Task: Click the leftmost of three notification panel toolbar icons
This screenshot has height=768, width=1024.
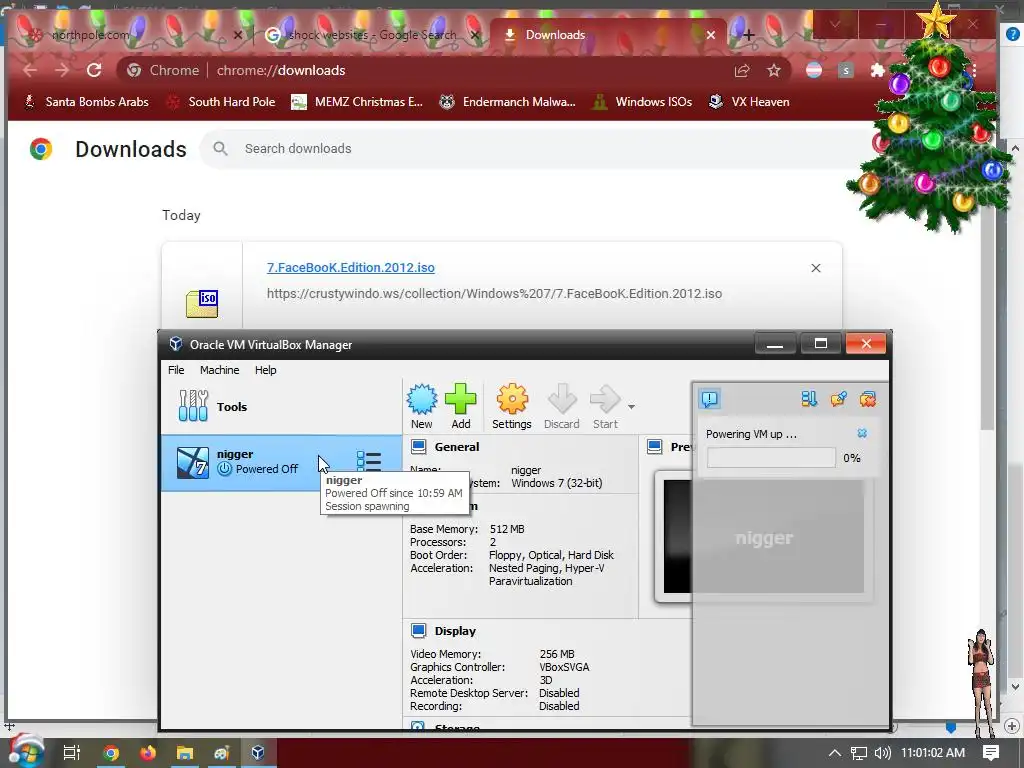Action: [x=809, y=398]
